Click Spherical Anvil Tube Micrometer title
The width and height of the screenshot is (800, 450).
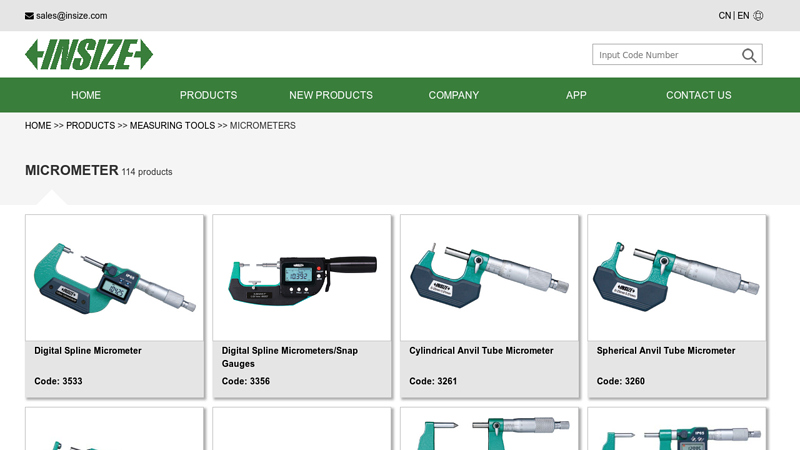pyautogui.click(x=666, y=351)
